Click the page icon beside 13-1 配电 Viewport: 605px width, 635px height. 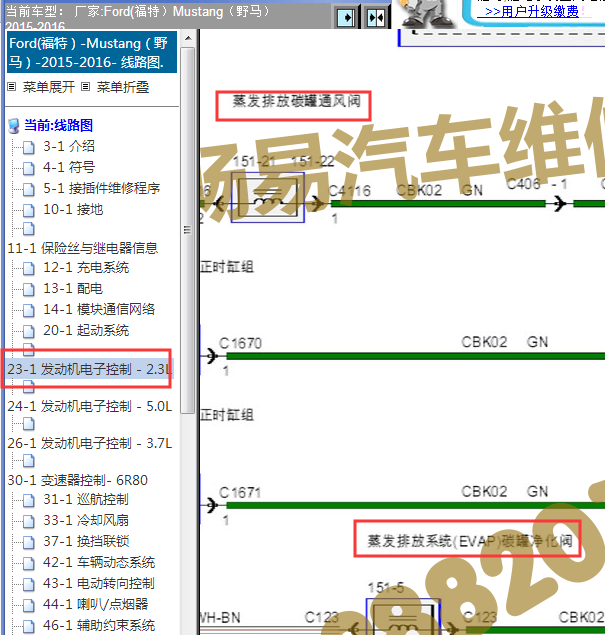(28, 290)
